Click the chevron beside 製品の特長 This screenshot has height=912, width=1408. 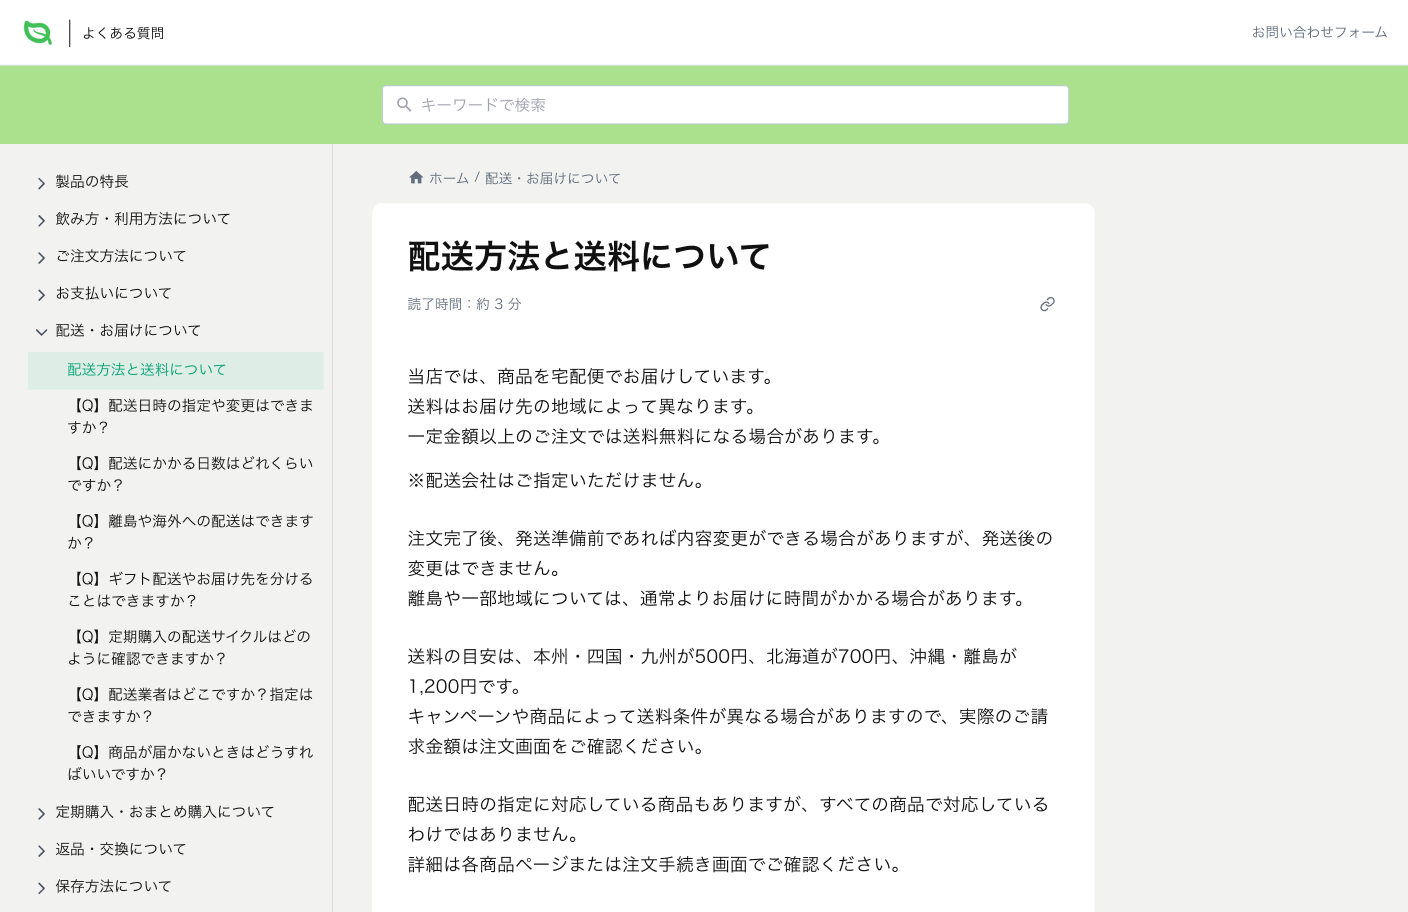[41, 183]
